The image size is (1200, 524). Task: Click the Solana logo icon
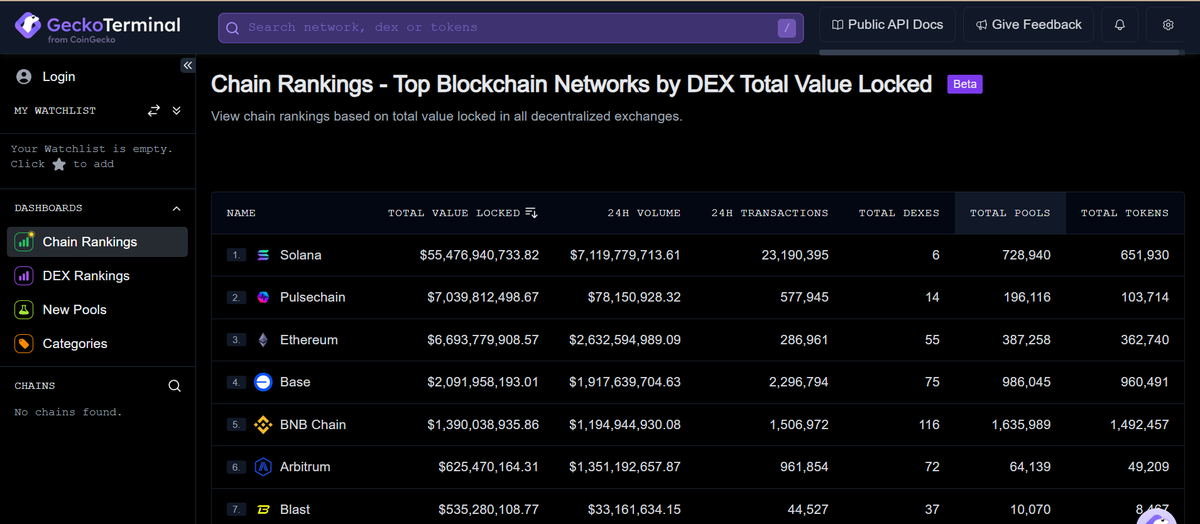pos(264,255)
